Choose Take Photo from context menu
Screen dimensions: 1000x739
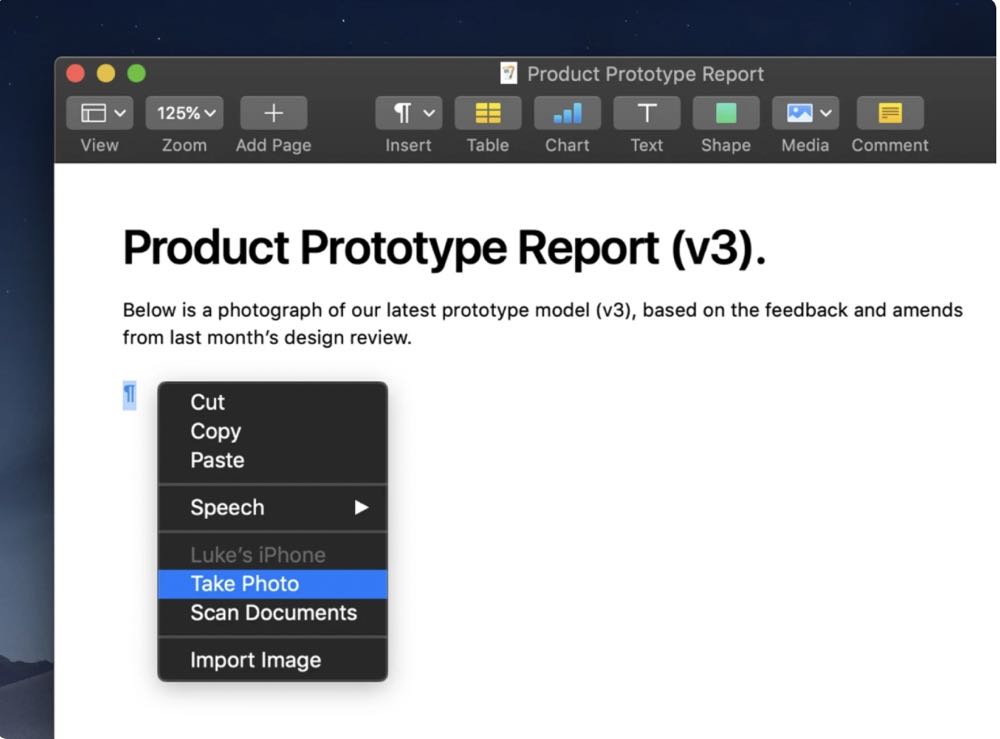coord(245,584)
